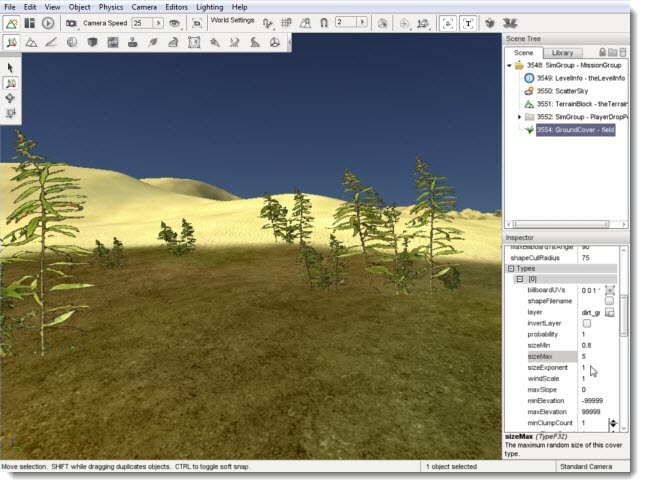This screenshot has height=487, width=645.
Task: Click the sizeMin value field
Action: point(592,344)
